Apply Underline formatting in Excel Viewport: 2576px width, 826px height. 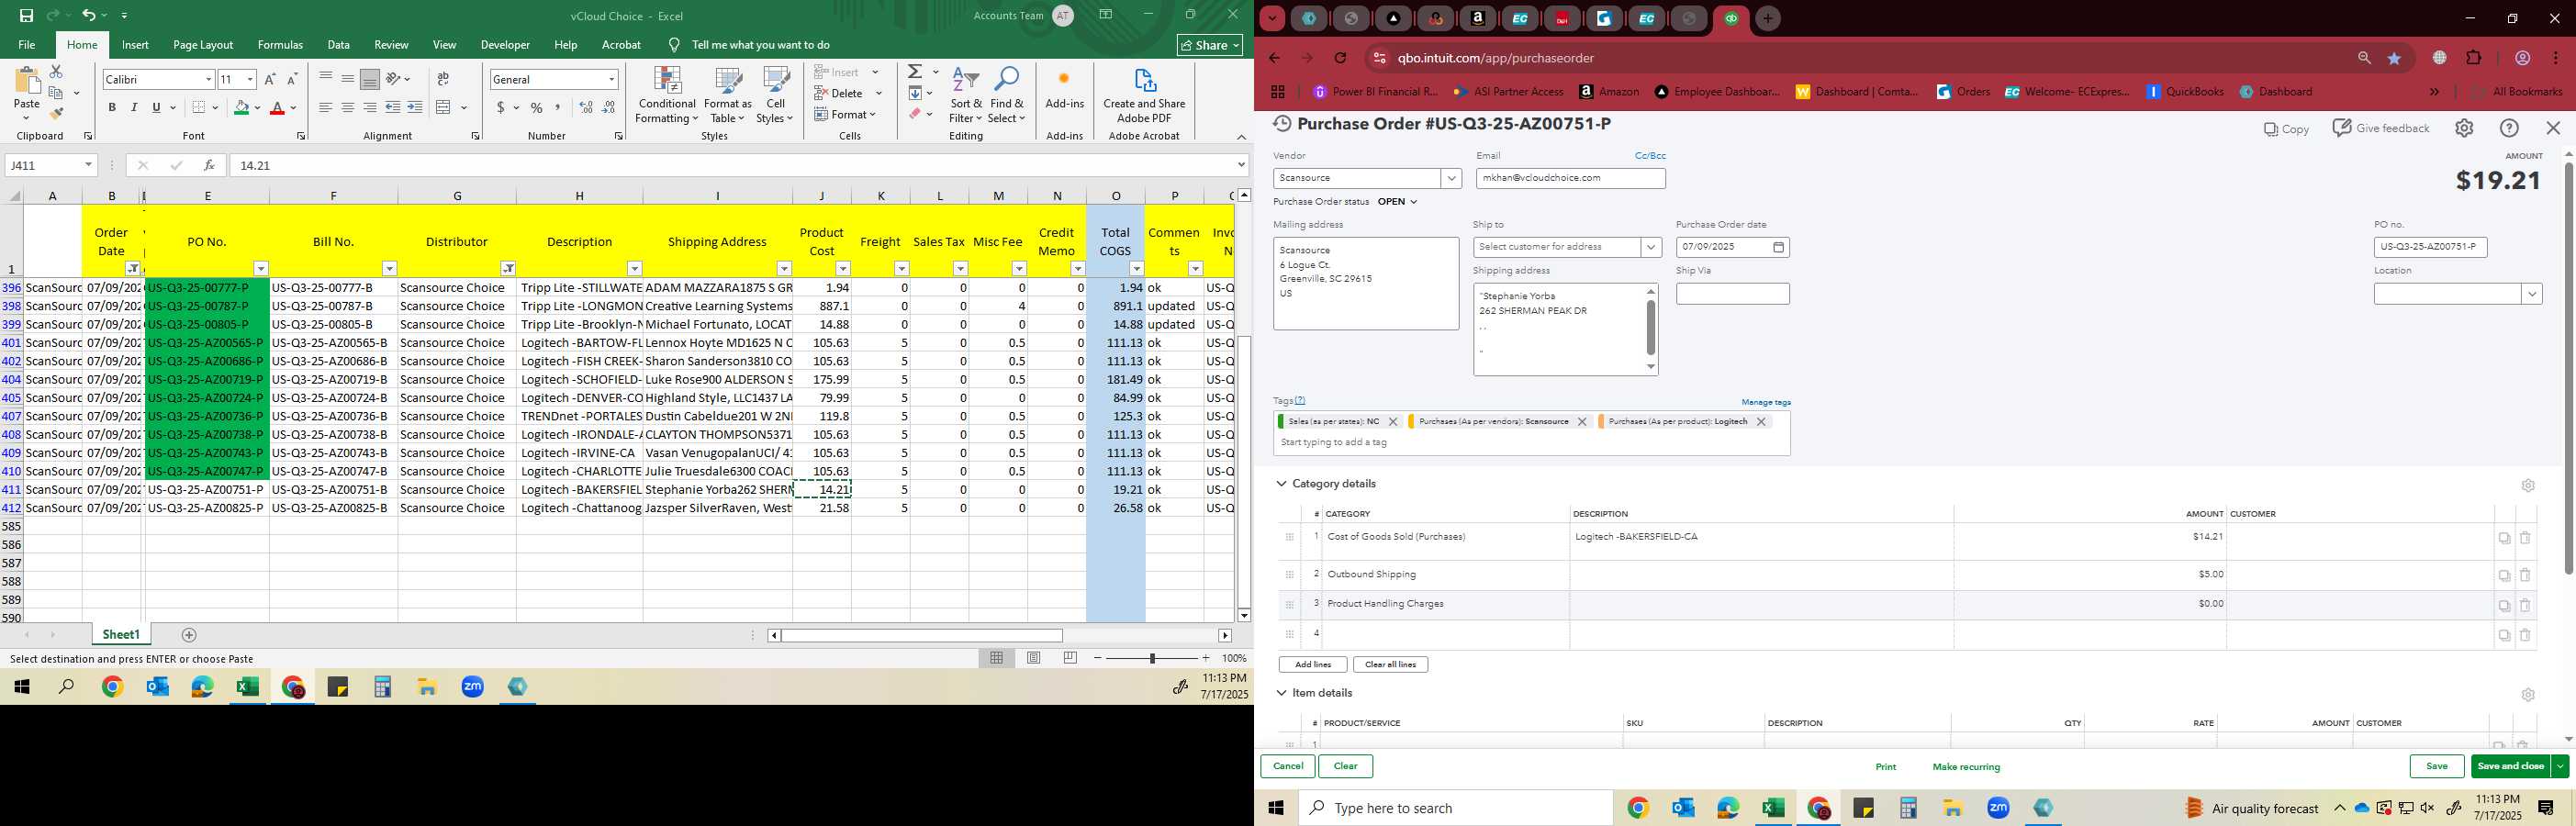pos(156,108)
